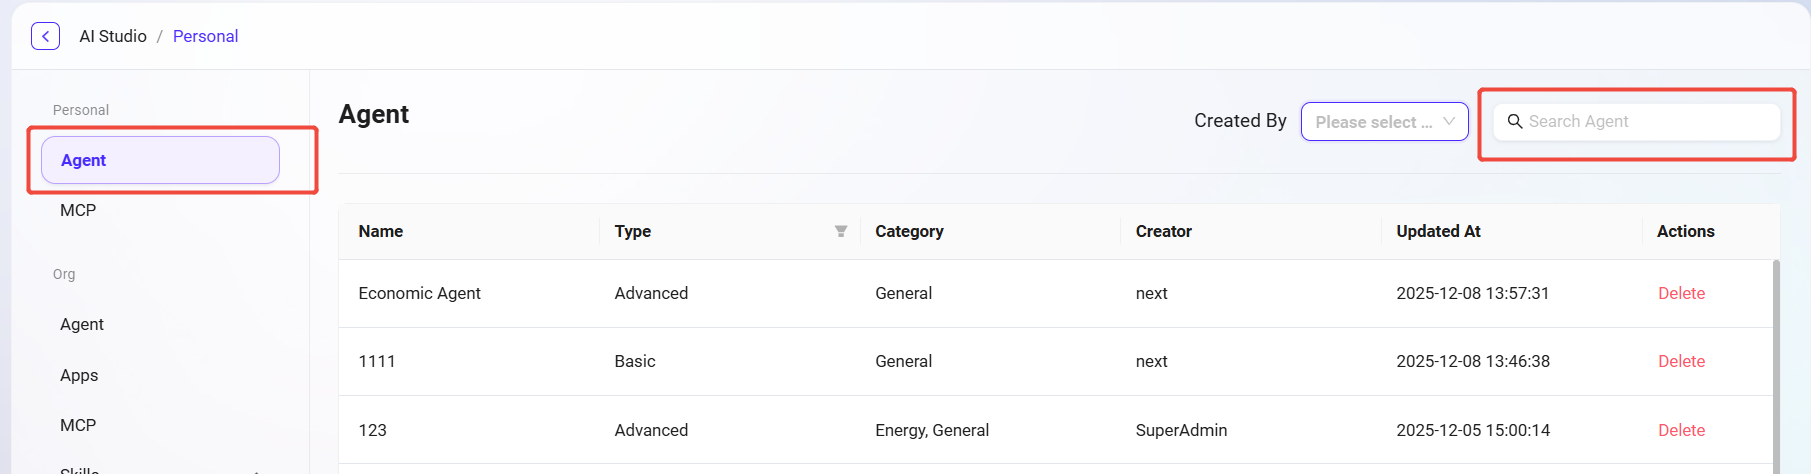This screenshot has width=1811, height=474.
Task: Open the Economic Agent entry
Action: 419,293
